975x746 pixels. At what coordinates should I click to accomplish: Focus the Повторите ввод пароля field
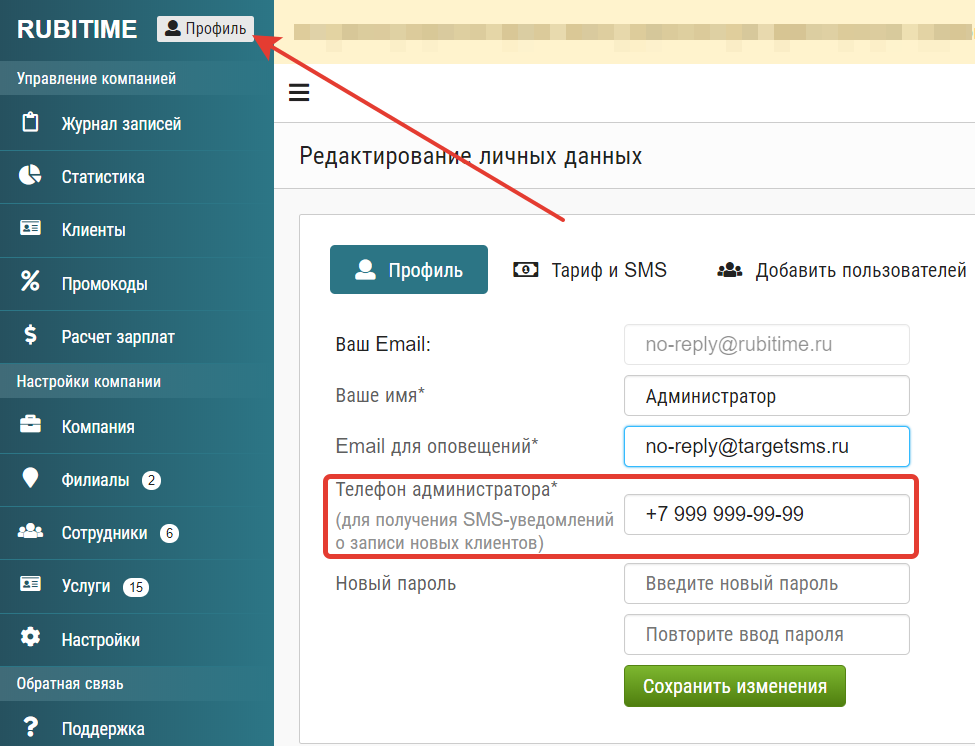click(767, 634)
